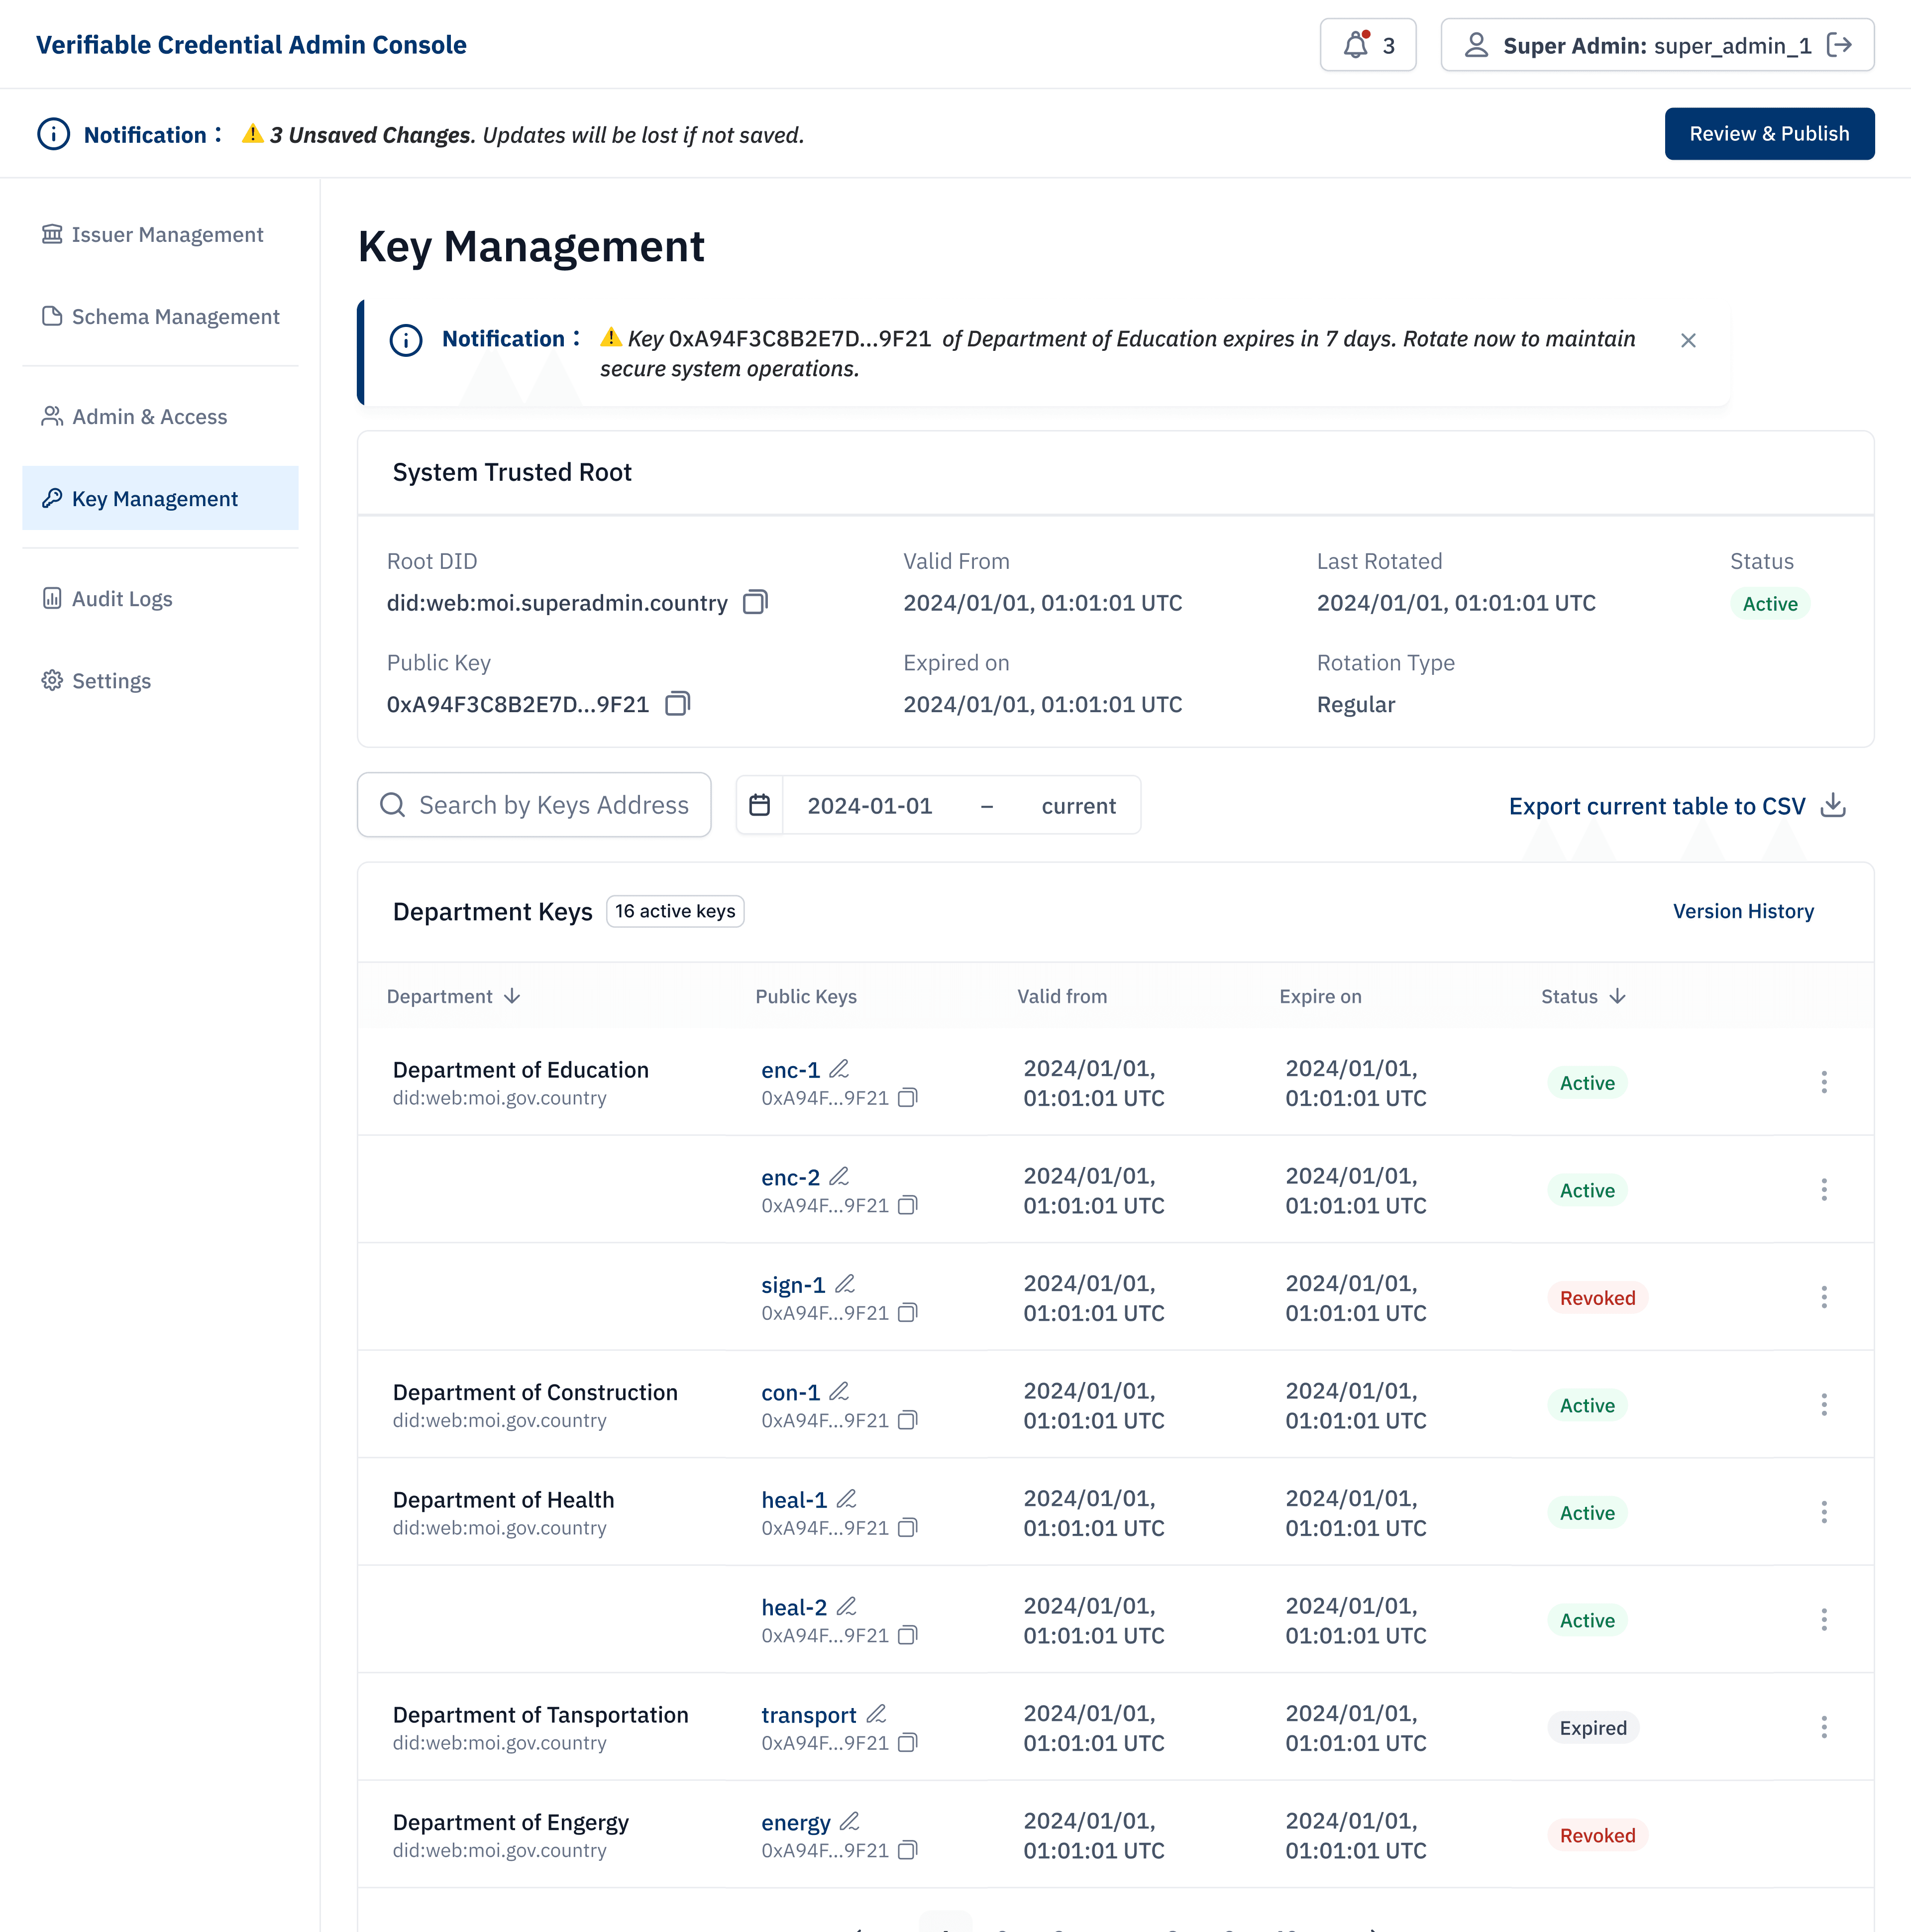Open the Version History link
Viewport: 1911px width, 1932px height.
click(x=1742, y=911)
